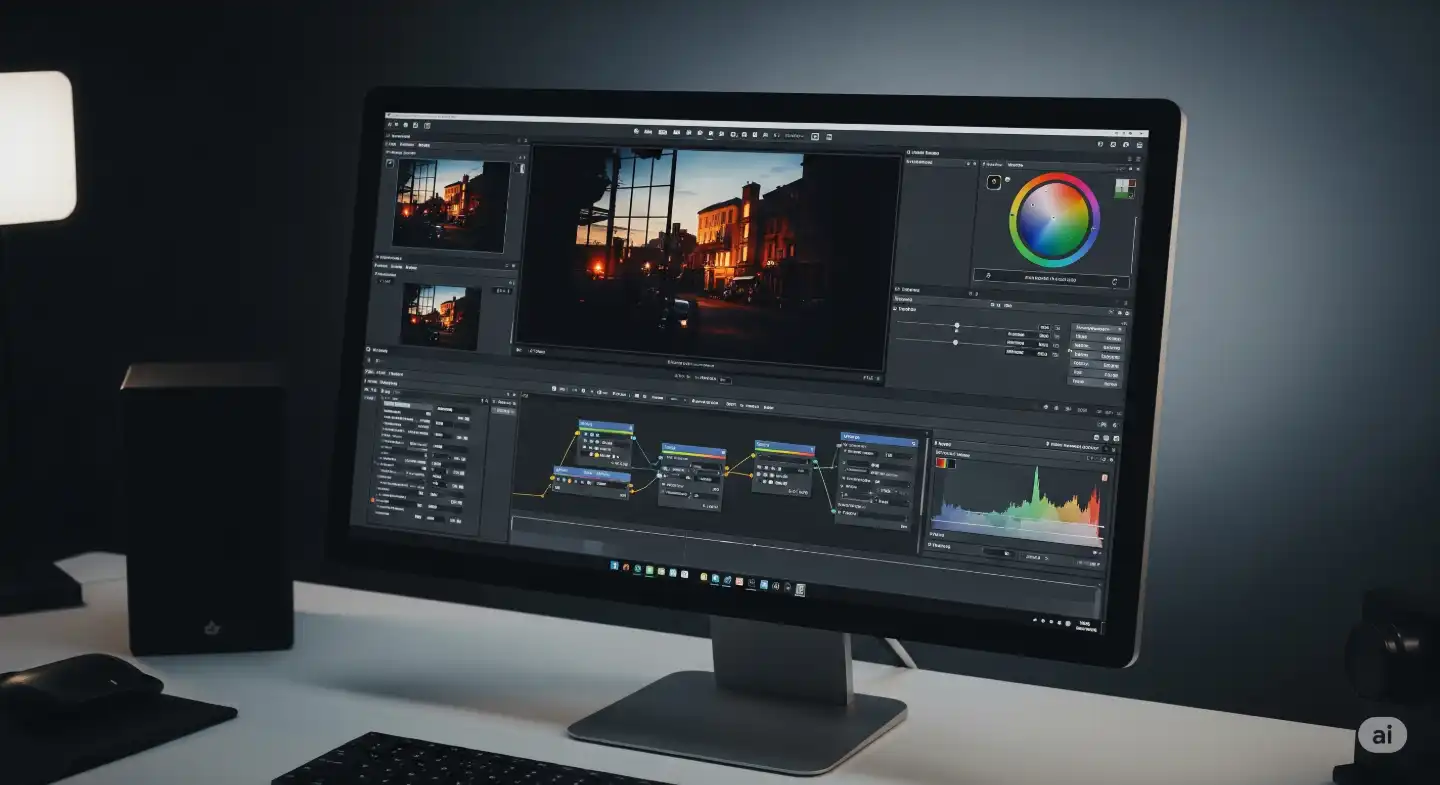Screen dimensions: 1440x785
Task: Open the dropdown in the top center toolbar
Action: [x=796, y=135]
